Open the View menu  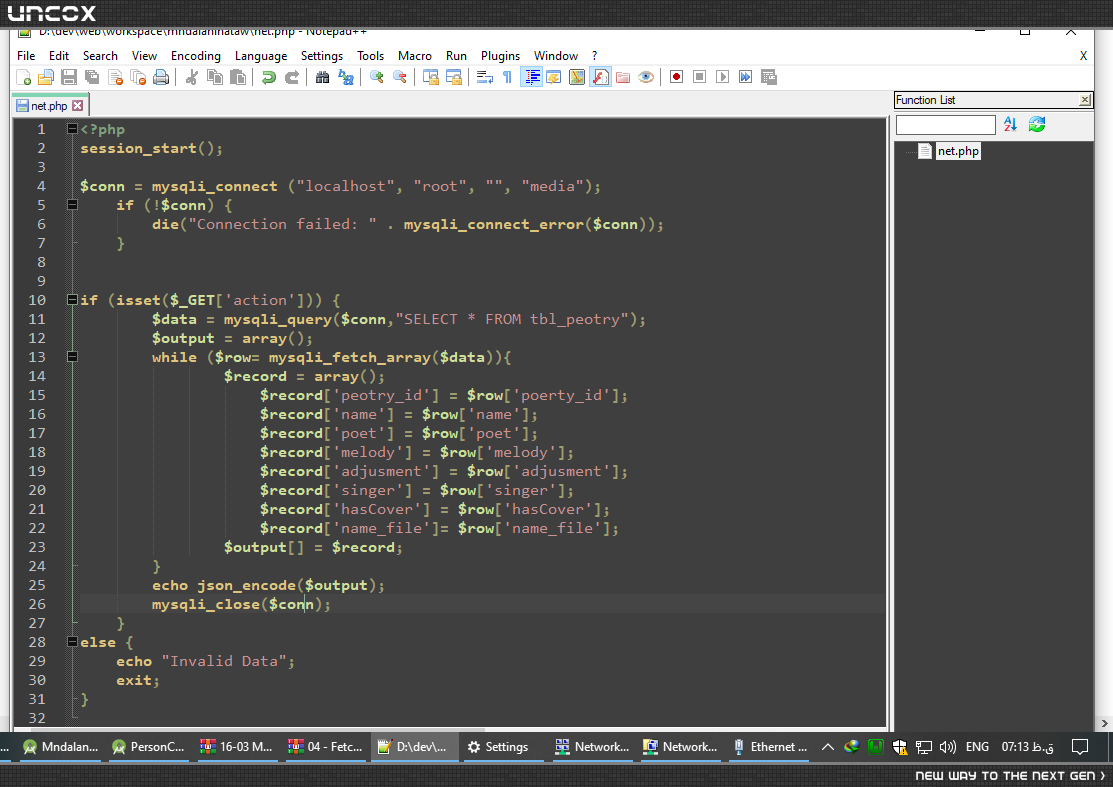tap(144, 56)
